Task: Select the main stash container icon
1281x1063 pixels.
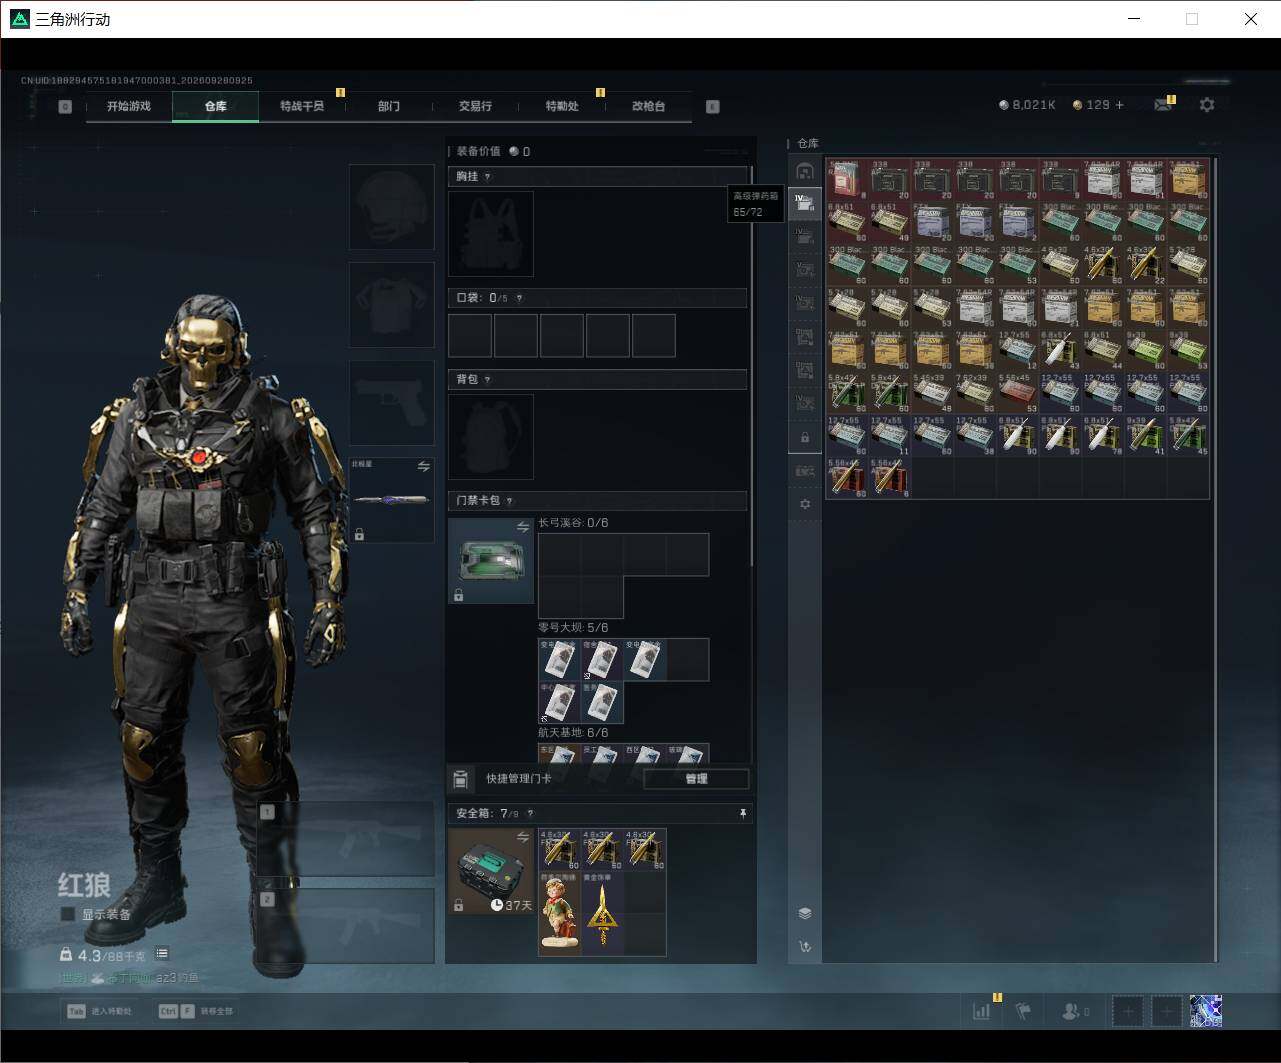Action: click(805, 171)
